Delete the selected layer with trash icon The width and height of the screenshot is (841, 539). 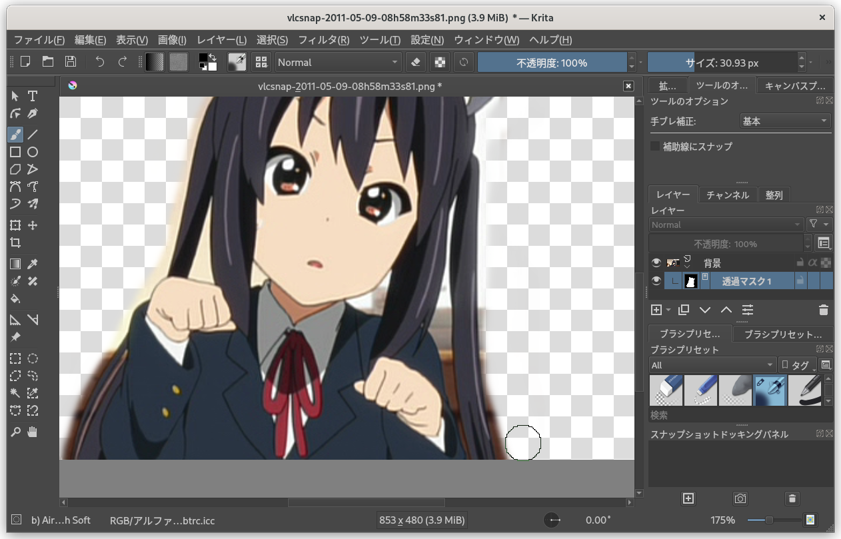pos(823,310)
